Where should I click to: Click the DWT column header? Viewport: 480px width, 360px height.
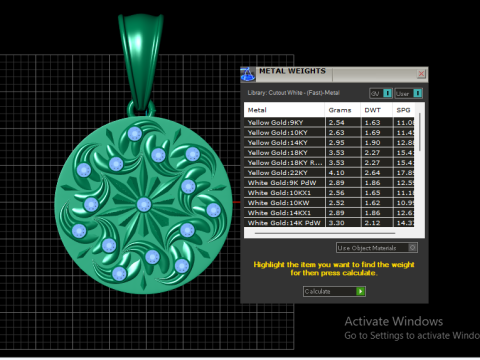377,110
